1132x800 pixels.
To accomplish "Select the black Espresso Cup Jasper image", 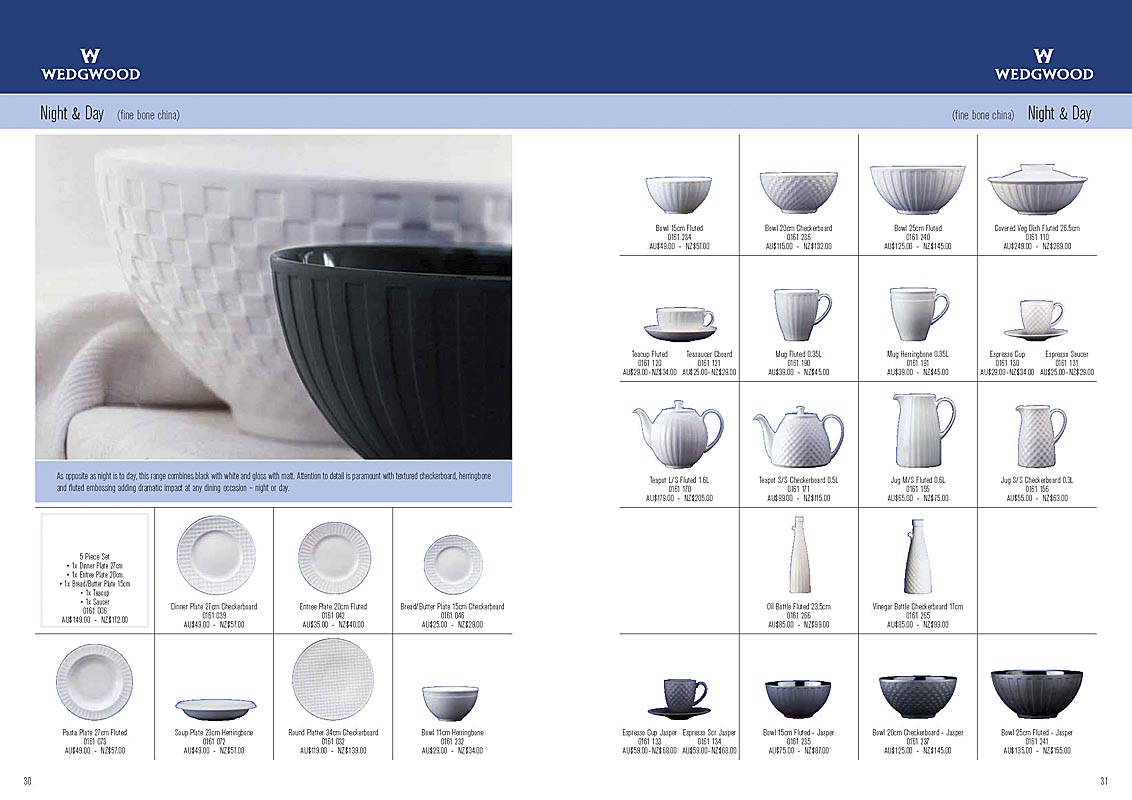I will pos(680,696).
